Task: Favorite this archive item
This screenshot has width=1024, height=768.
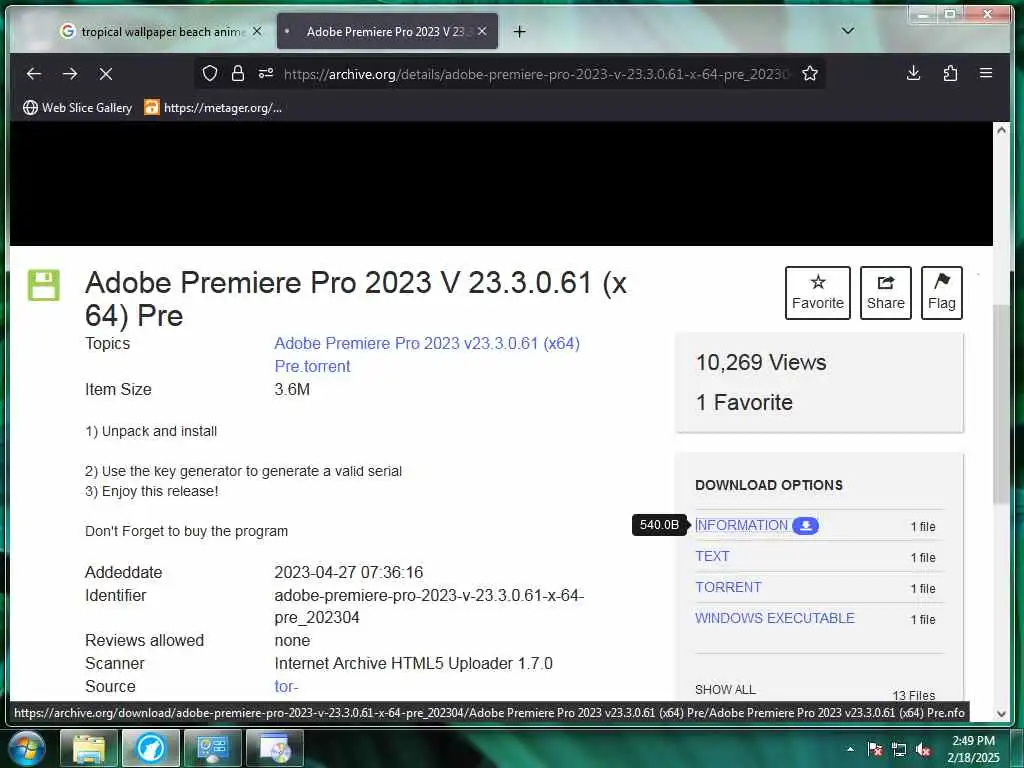Action: tap(818, 293)
